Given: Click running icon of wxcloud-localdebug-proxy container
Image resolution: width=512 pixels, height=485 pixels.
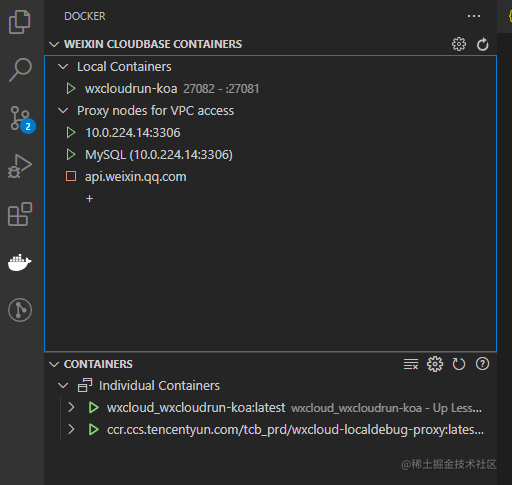Looking at the screenshot, I should pos(94,429).
